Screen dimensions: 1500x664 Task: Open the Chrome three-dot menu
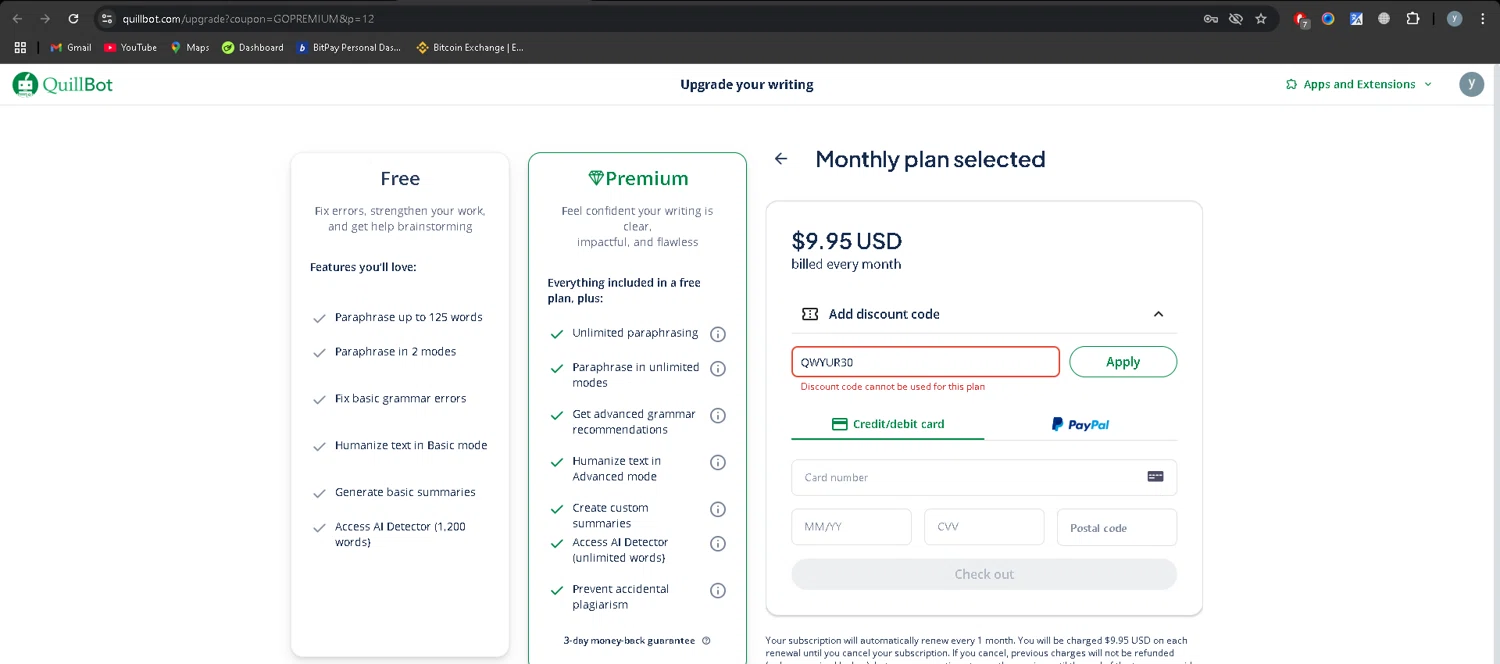(1483, 18)
